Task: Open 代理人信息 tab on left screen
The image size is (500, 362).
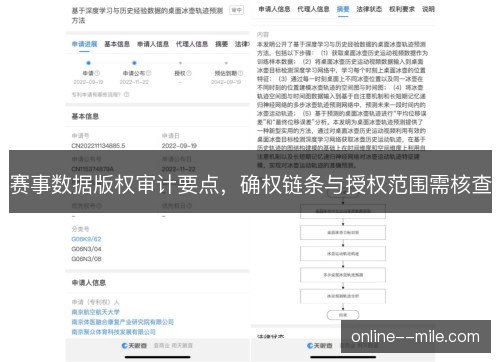Action: 192,44
